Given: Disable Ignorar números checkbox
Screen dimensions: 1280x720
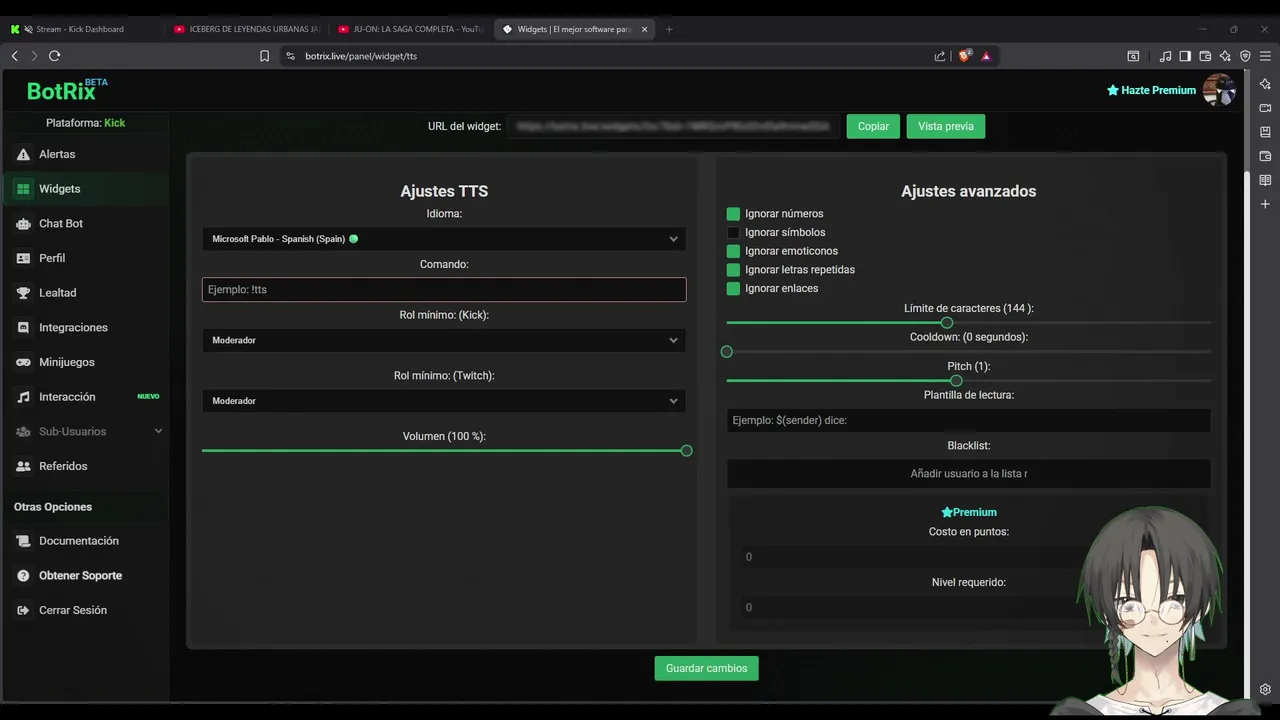Looking at the screenshot, I should (x=733, y=214).
